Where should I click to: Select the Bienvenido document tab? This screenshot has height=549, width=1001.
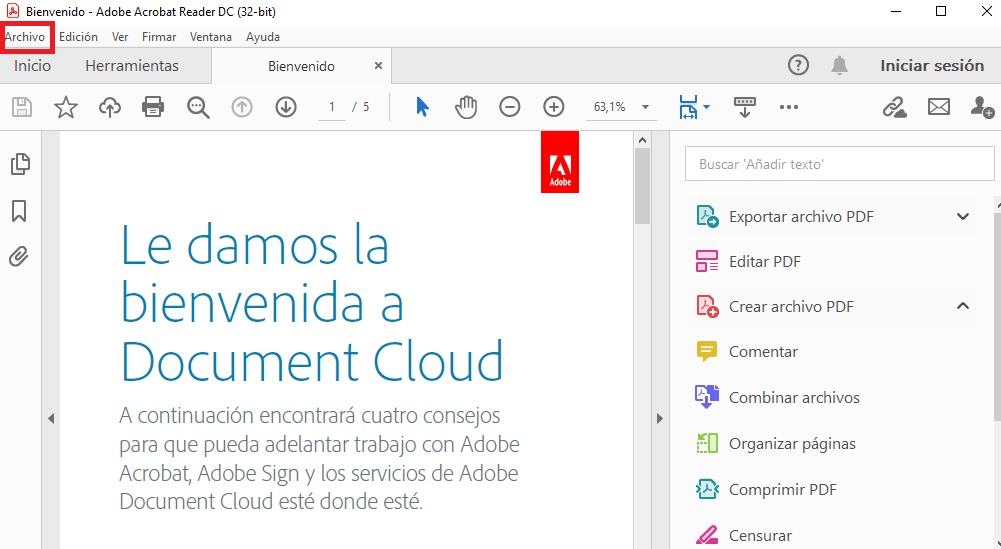pyautogui.click(x=301, y=66)
